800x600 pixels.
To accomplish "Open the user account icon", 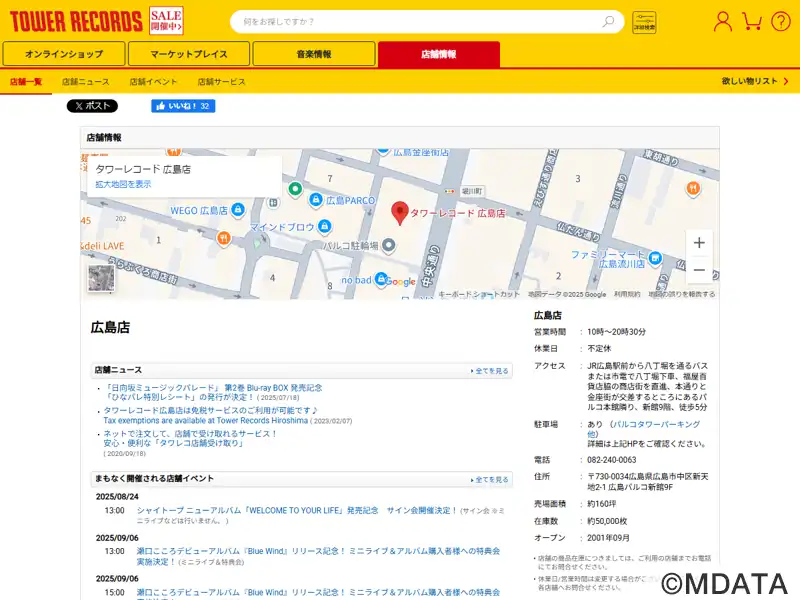I will 722,21.
